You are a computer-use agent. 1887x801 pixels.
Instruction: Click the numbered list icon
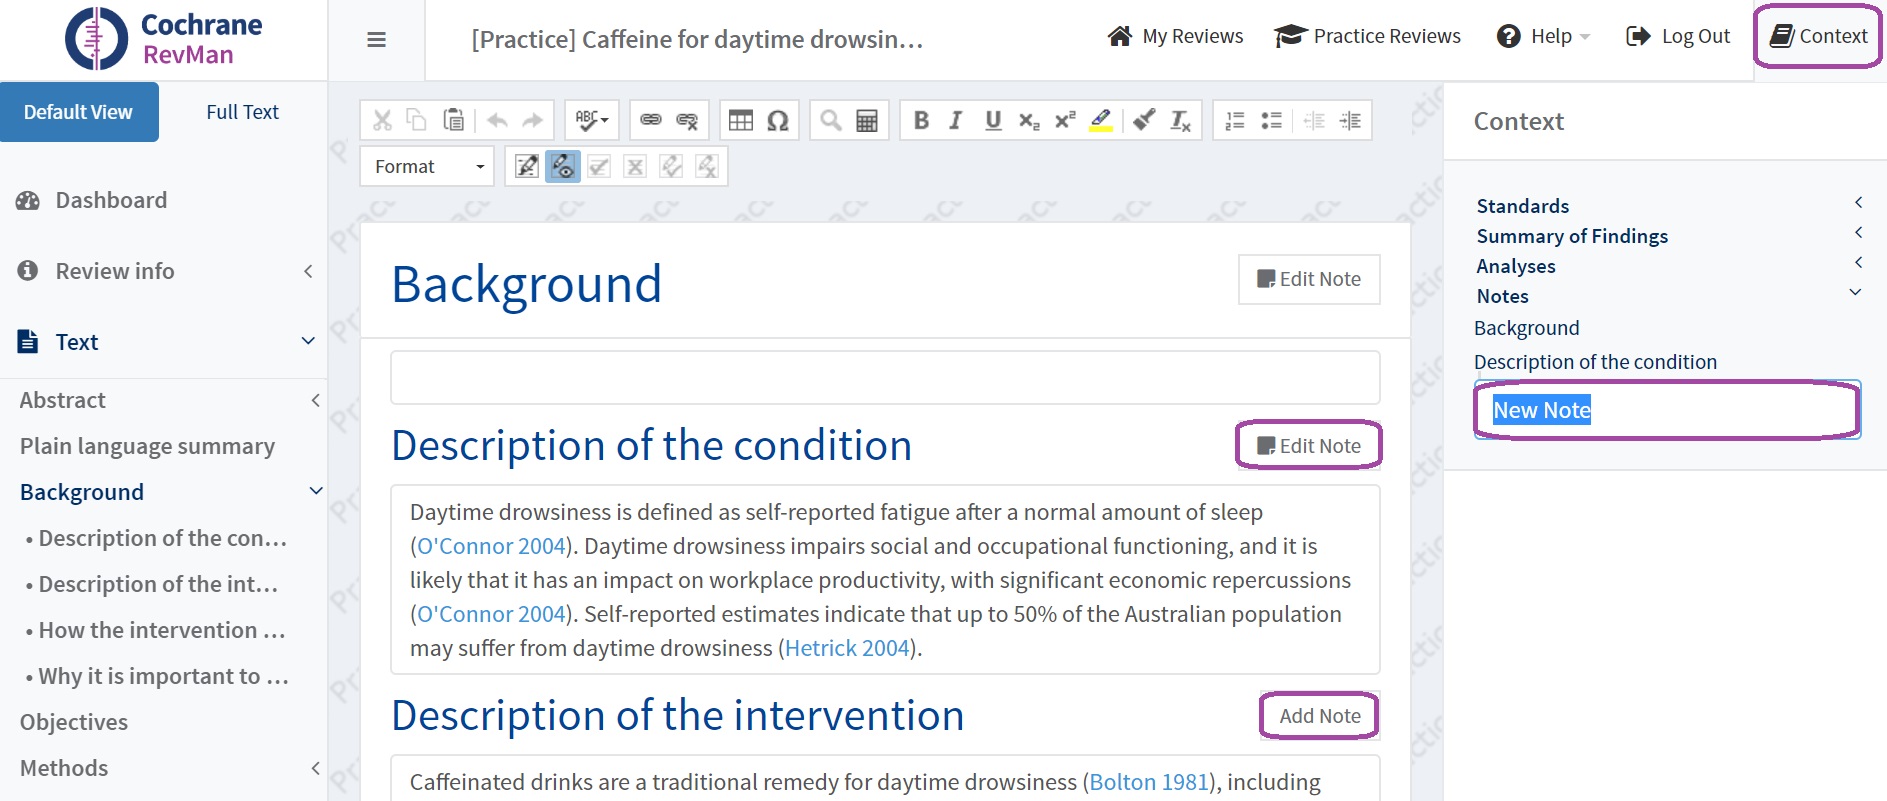[1235, 121]
